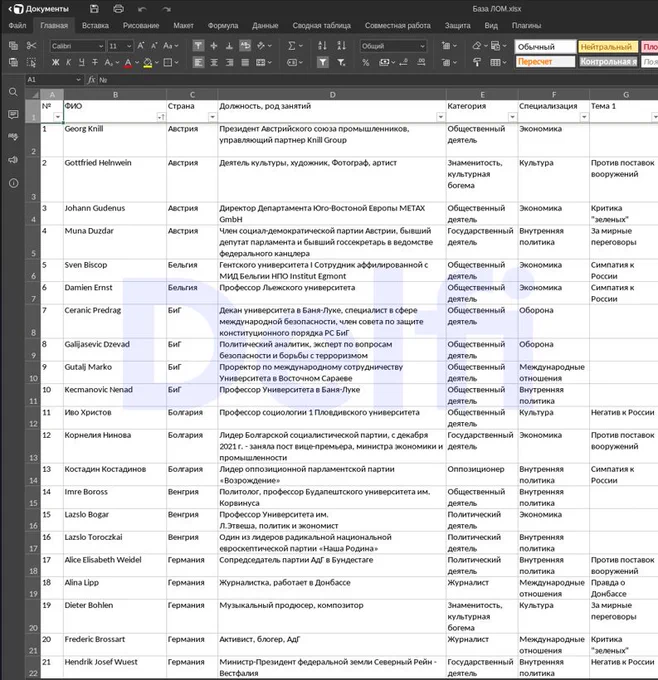Center text horizontally in cells
Screen dimensions: 658x680
pyautogui.click(x=214, y=62)
